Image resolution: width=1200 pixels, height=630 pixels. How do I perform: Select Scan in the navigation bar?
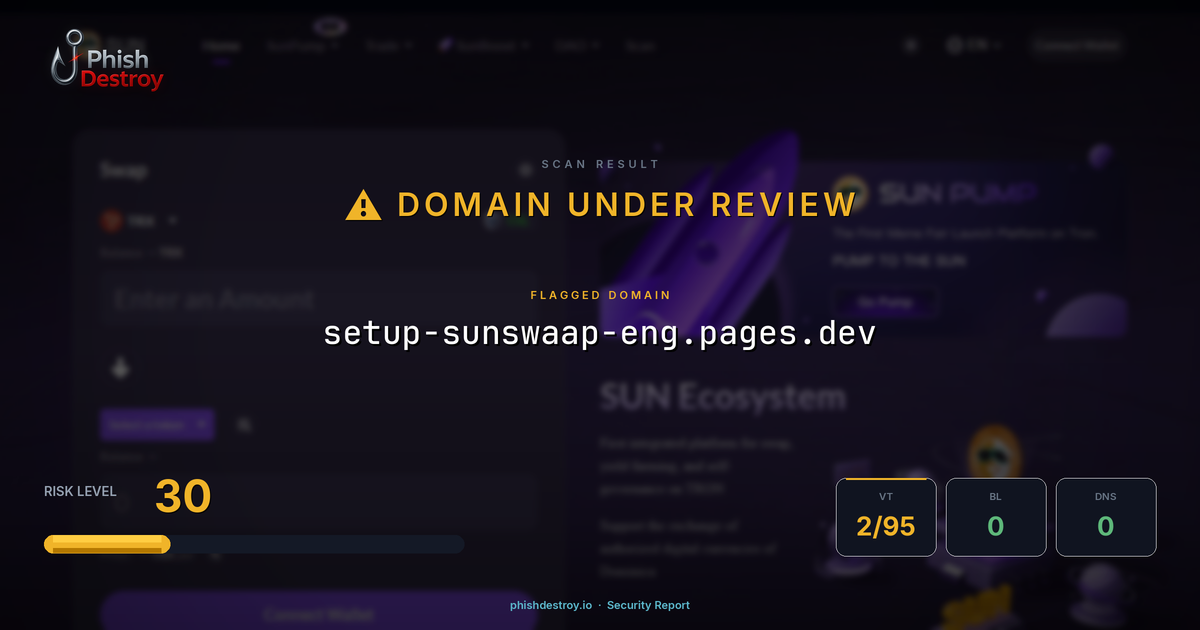click(x=640, y=45)
